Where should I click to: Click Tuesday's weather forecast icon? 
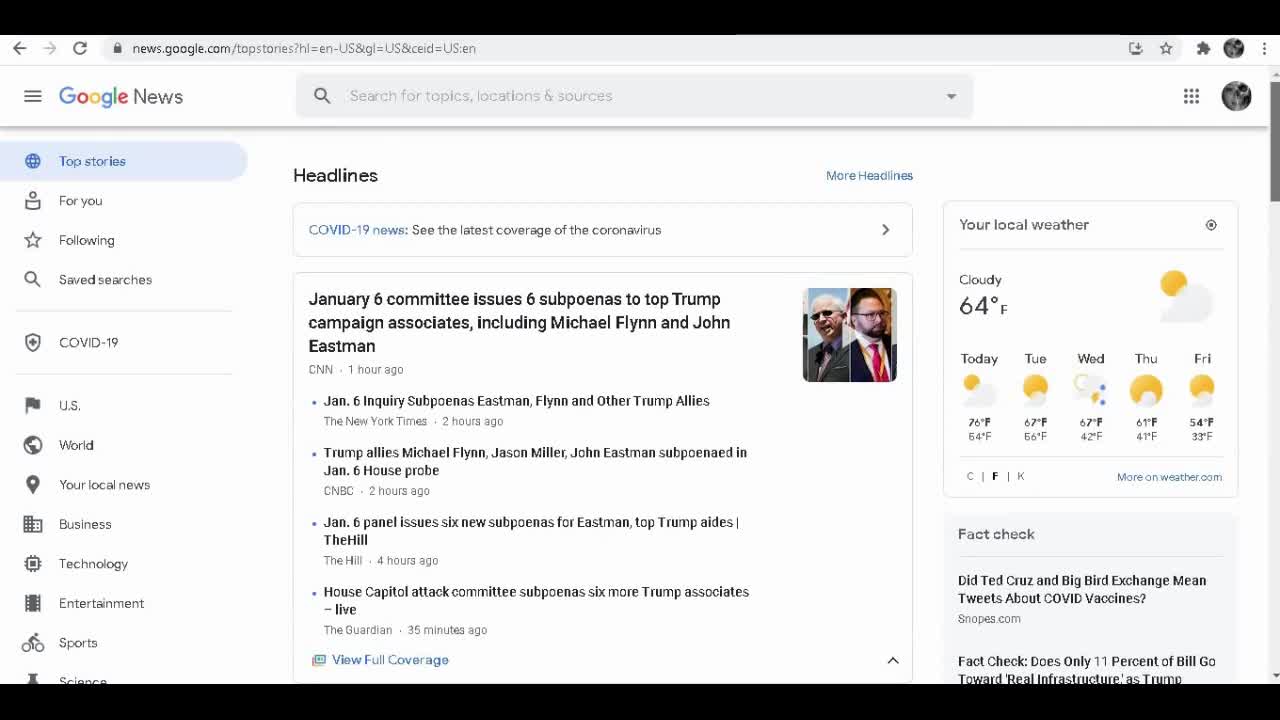1035,389
